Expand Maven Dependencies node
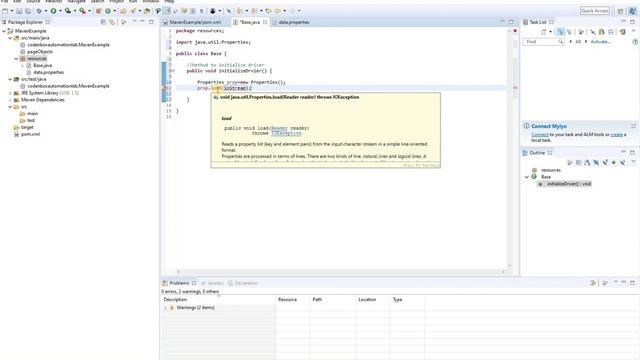 pos(10,100)
